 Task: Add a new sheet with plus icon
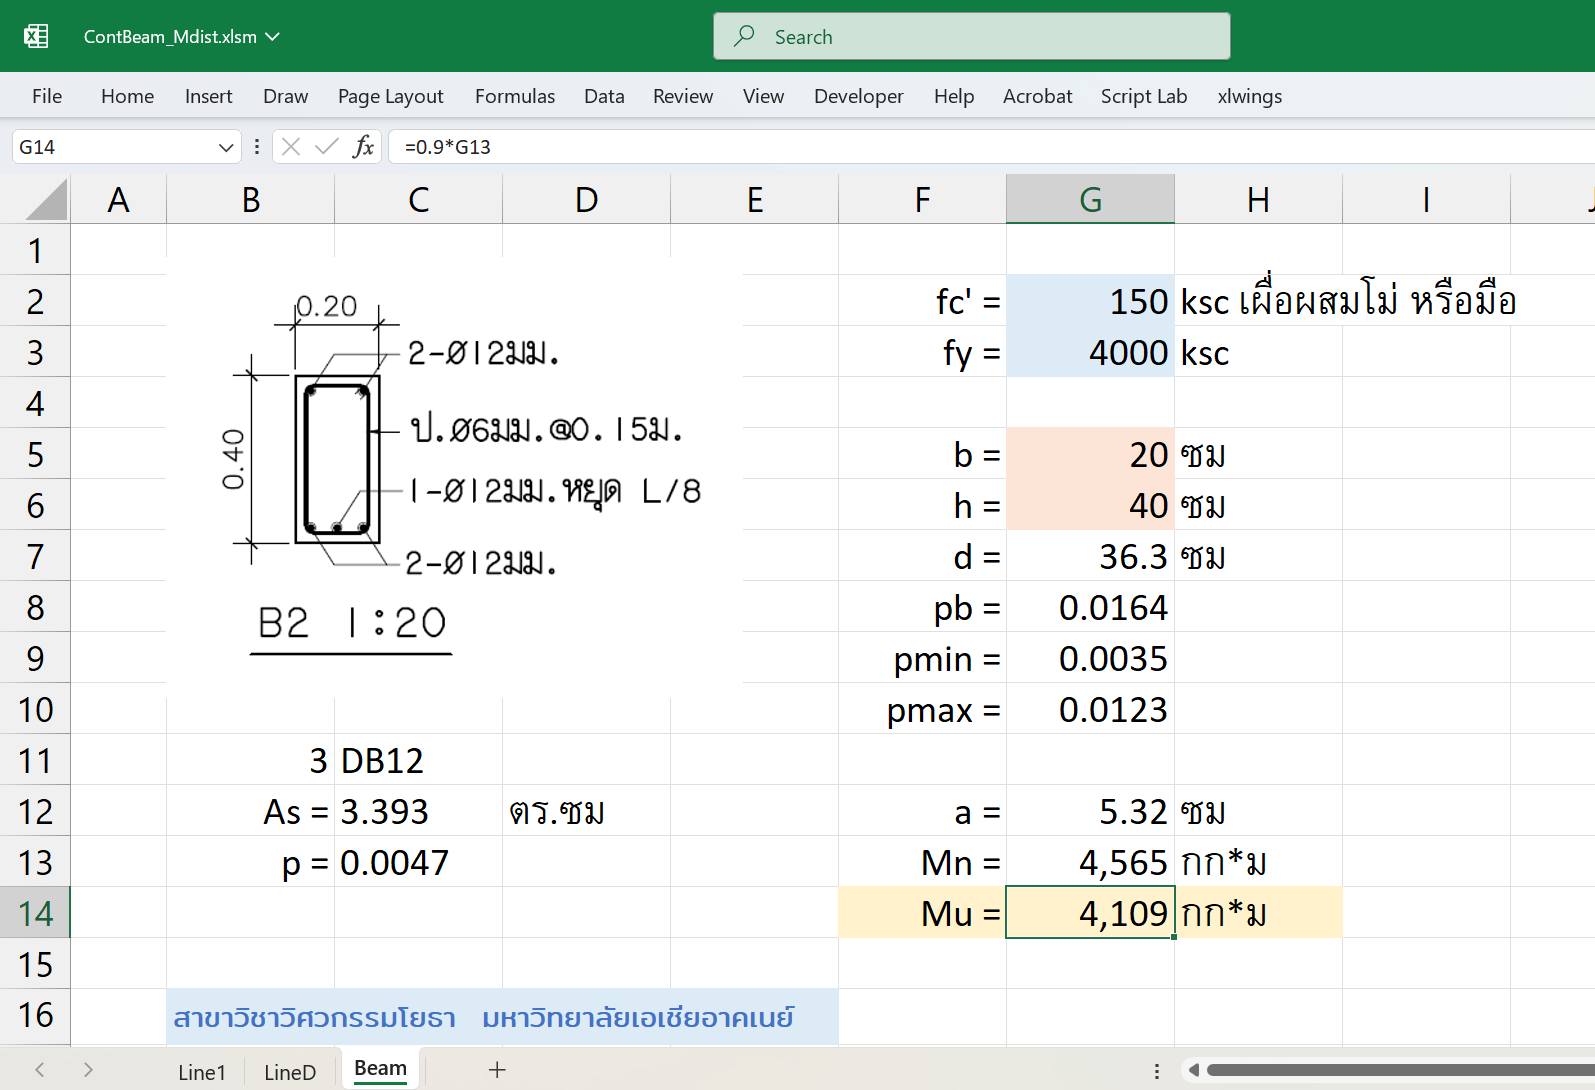tap(497, 1070)
